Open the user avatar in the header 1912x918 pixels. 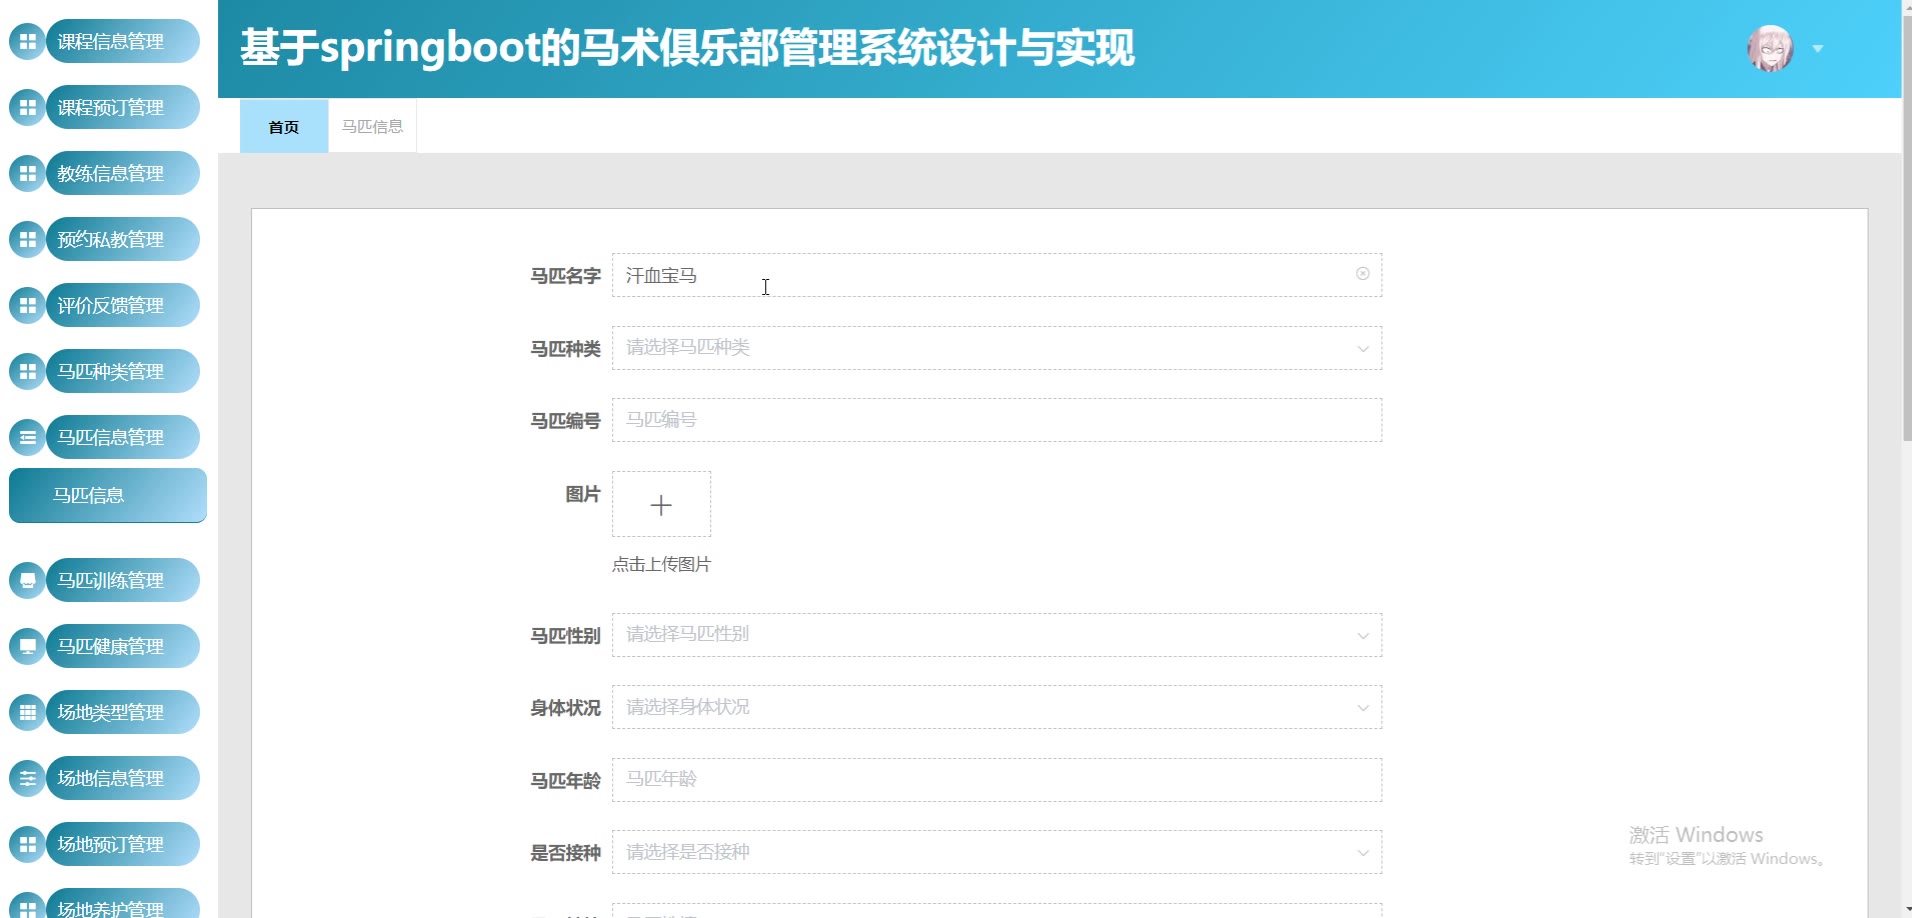(x=1770, y=48)
